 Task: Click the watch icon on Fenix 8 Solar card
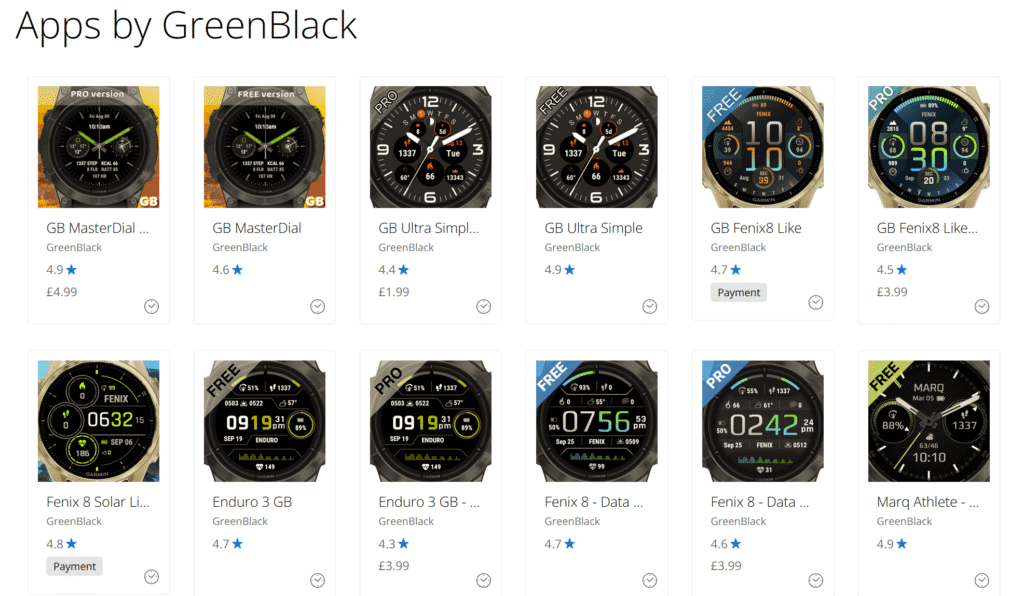[152, 576]
